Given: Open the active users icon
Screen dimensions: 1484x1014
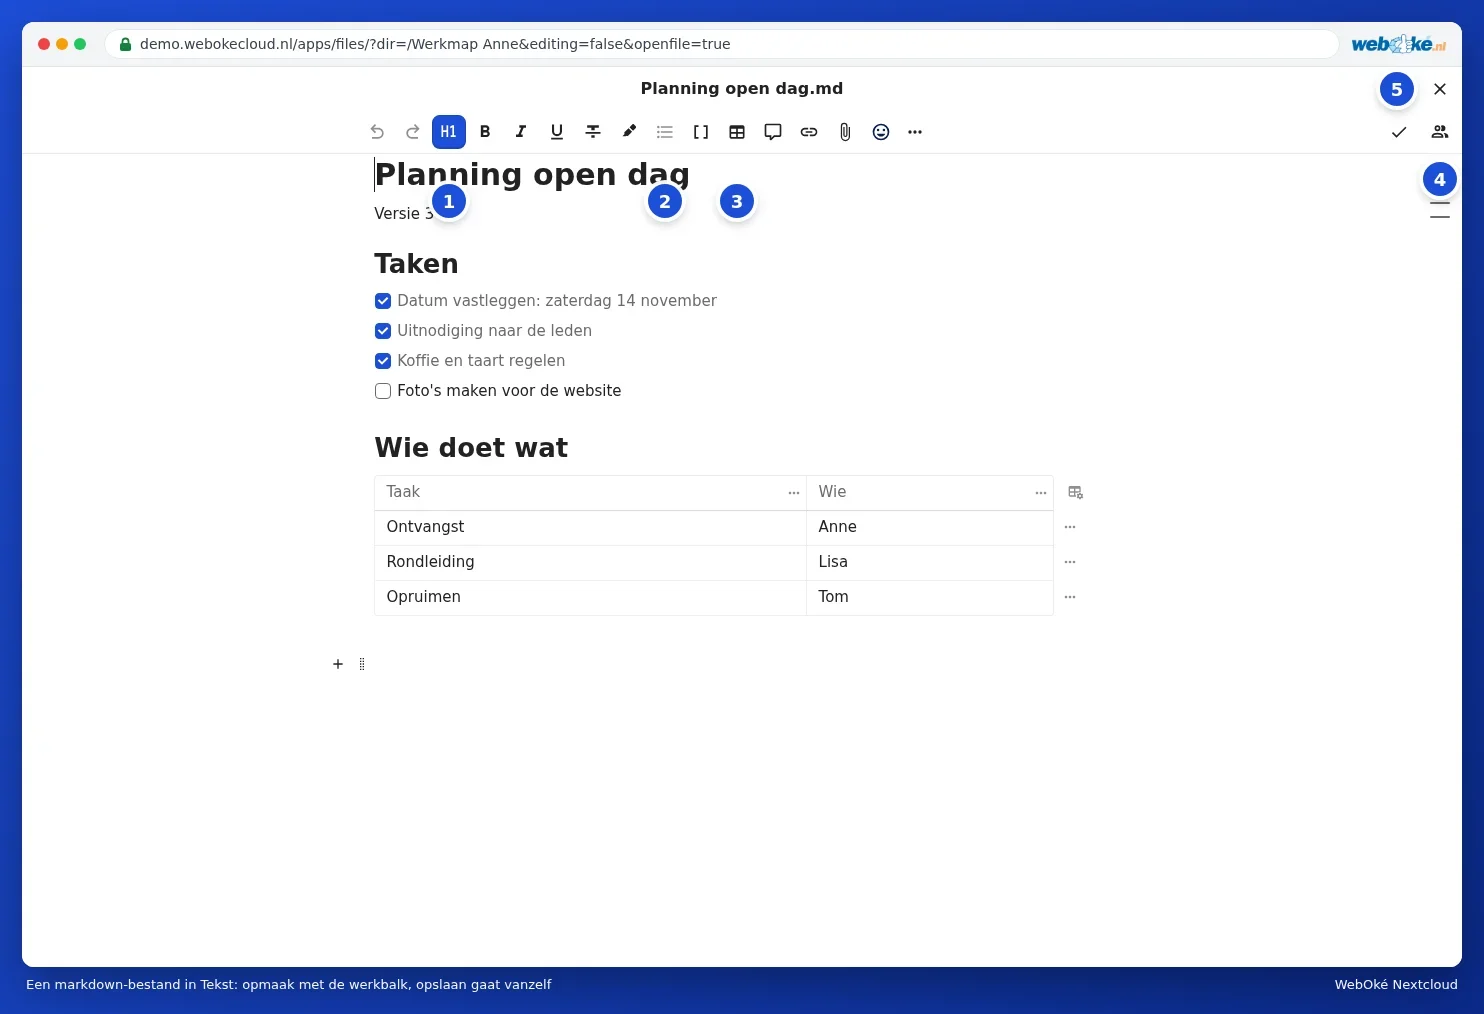Looking at the screenshot, I should 1440,132.
